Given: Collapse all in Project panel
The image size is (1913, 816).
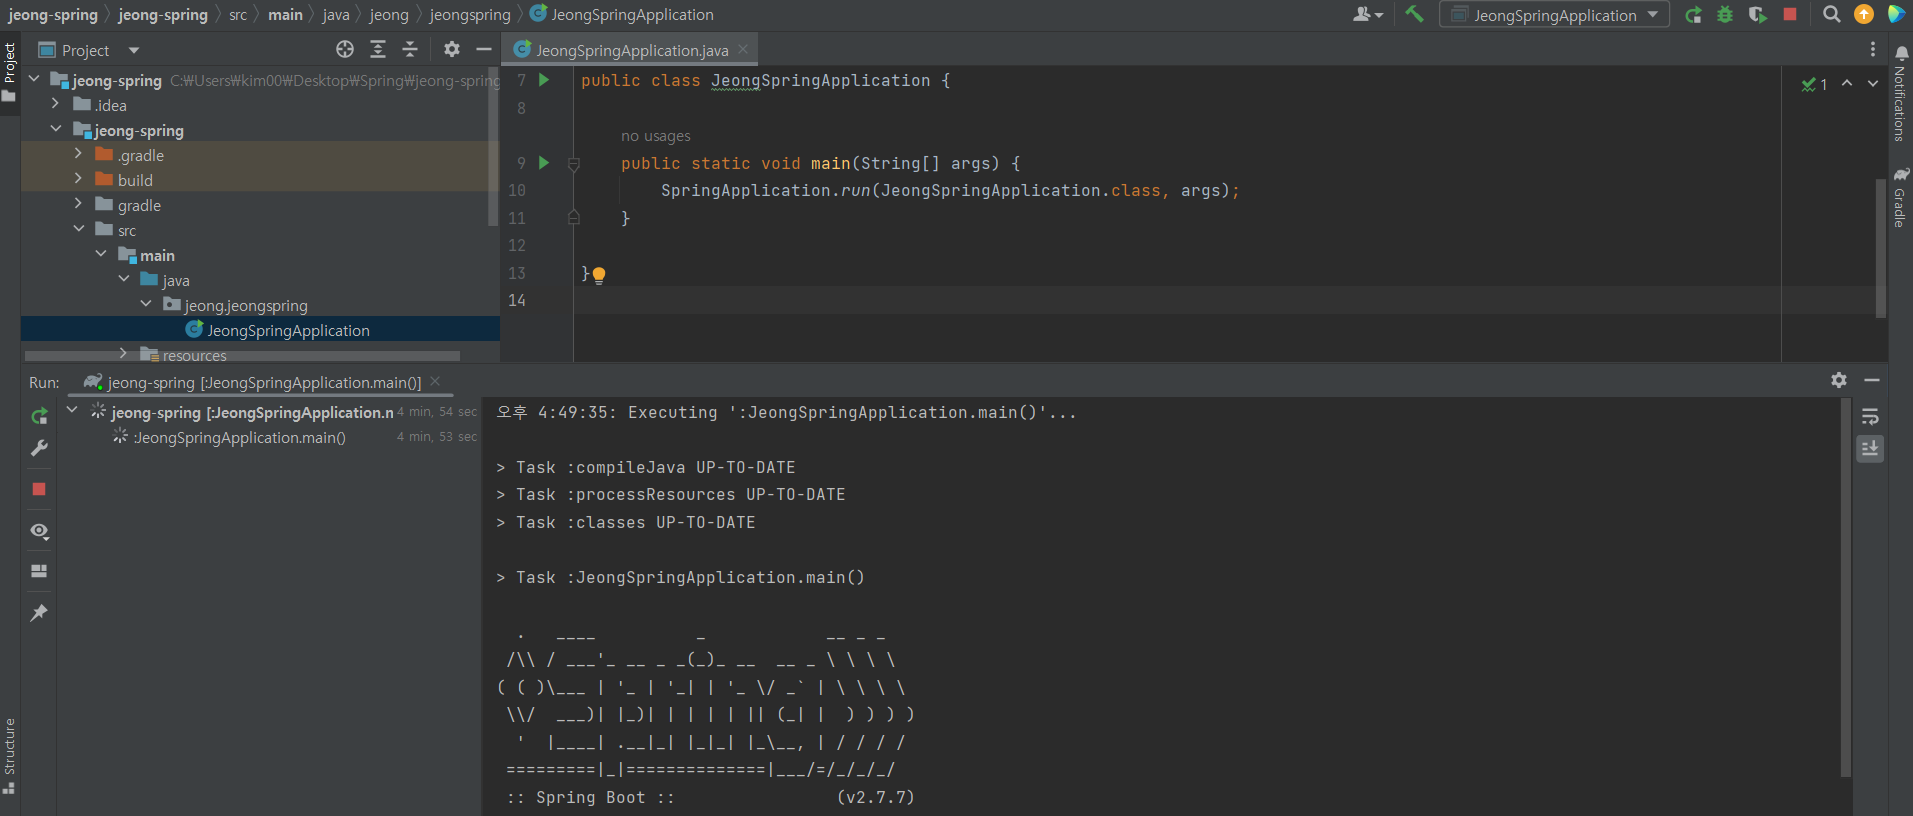Looking at the screenshot, I should [x=410, y=49].
